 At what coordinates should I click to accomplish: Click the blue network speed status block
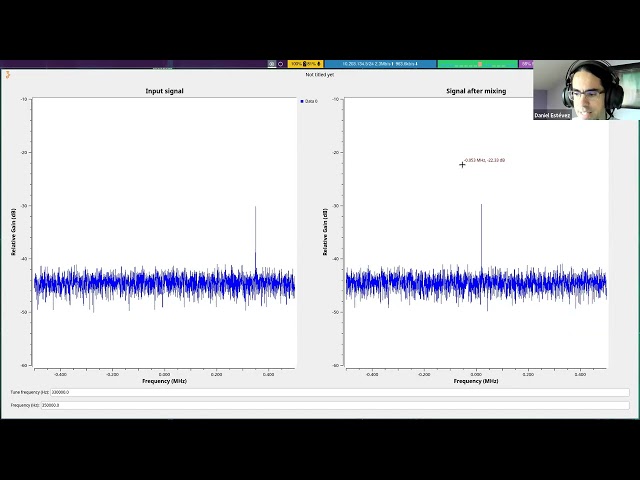tap(380, 64)
